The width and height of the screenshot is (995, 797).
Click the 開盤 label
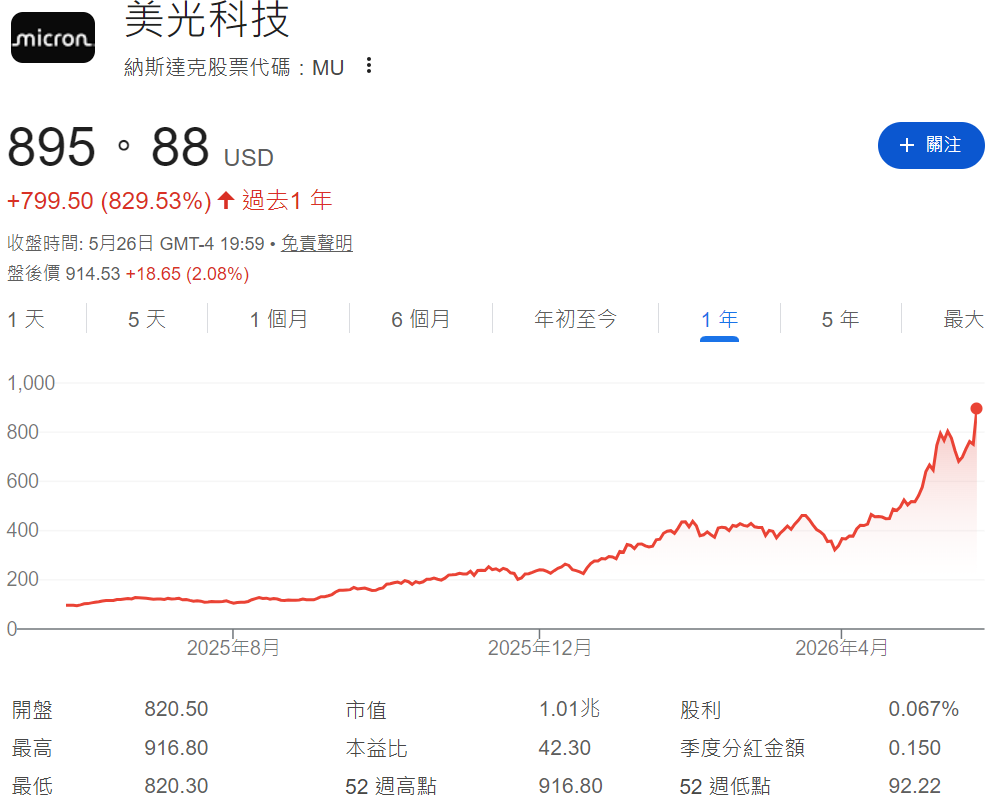32,709
